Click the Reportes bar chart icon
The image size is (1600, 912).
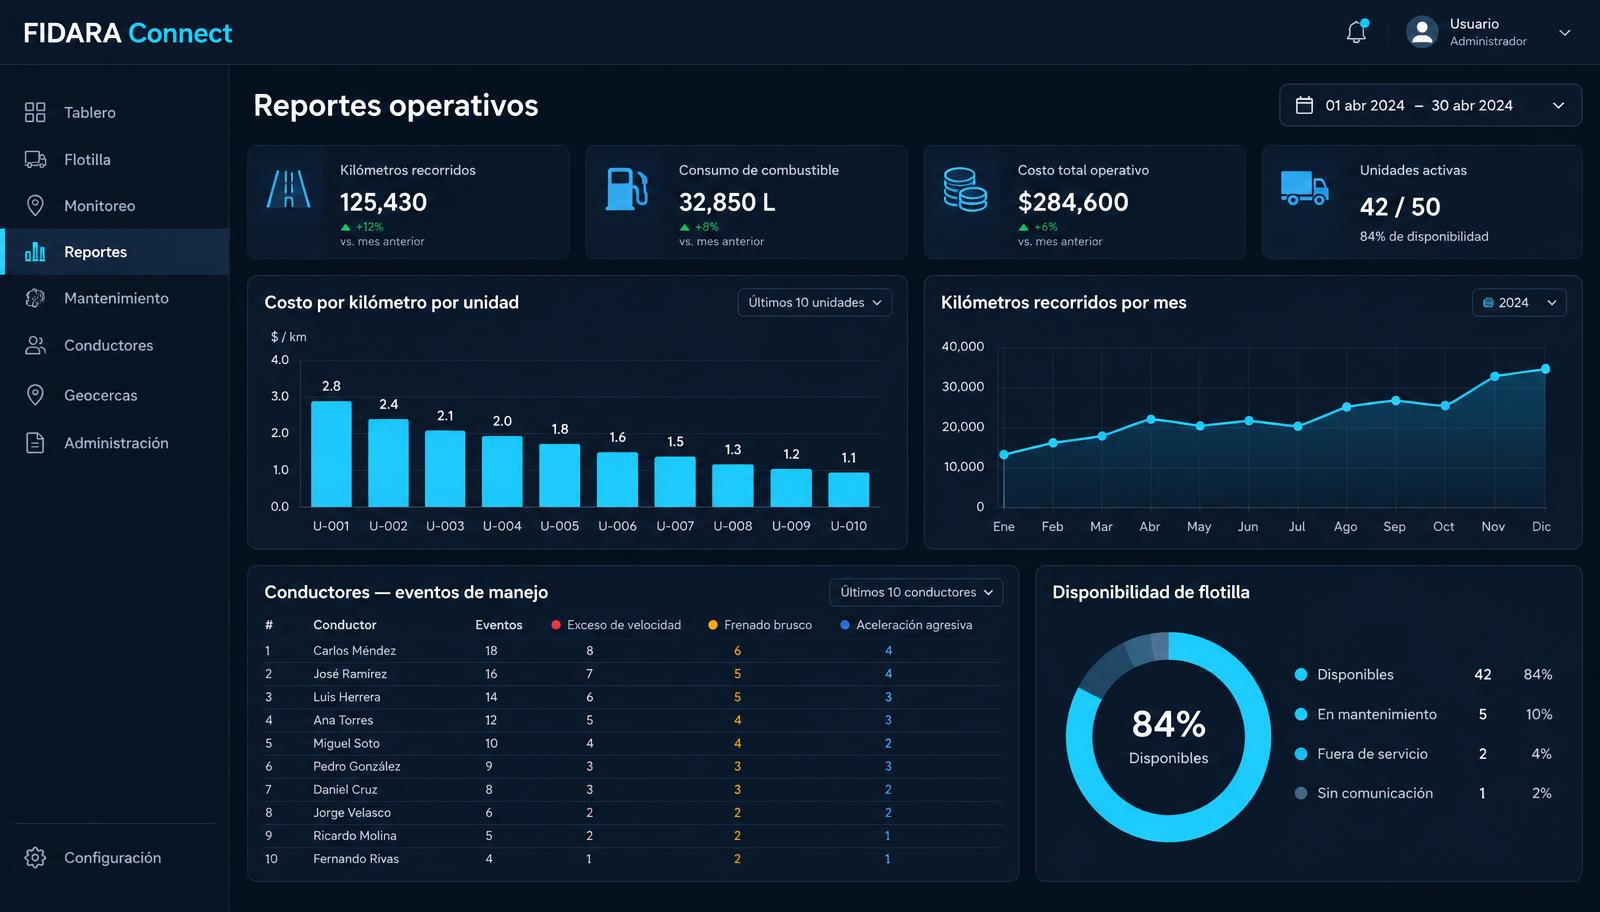coord(35,252)
